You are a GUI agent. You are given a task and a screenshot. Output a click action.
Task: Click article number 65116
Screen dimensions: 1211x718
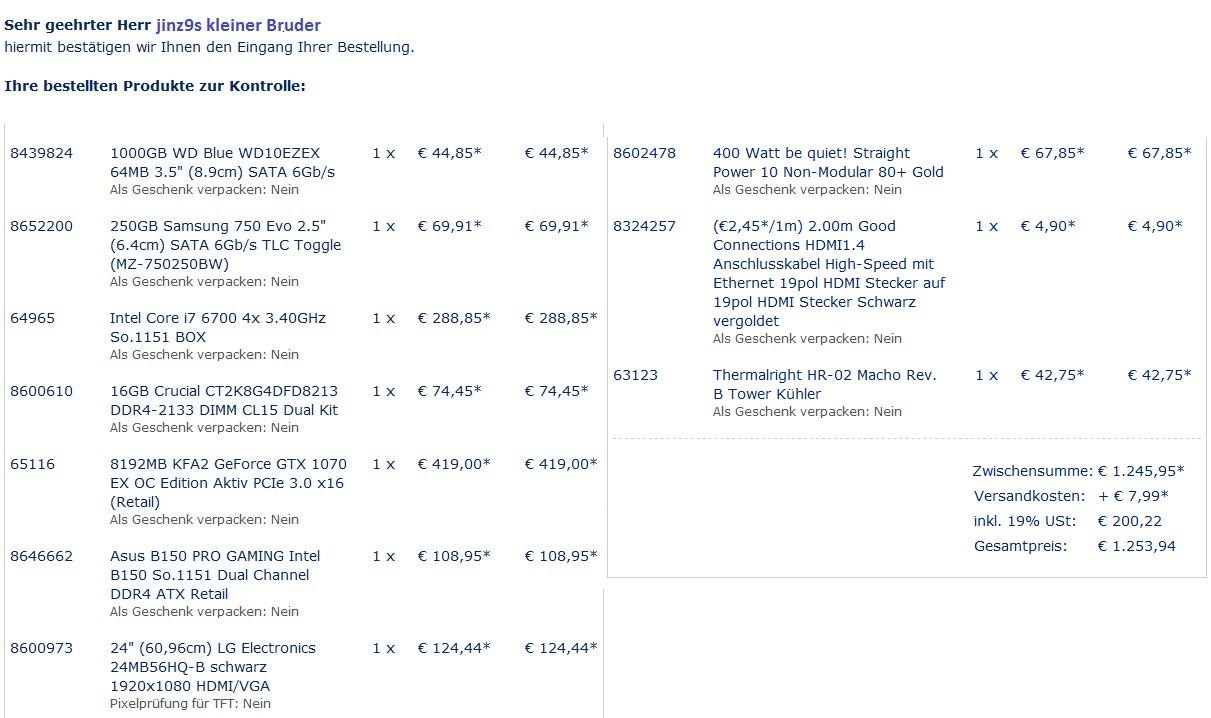32,464
